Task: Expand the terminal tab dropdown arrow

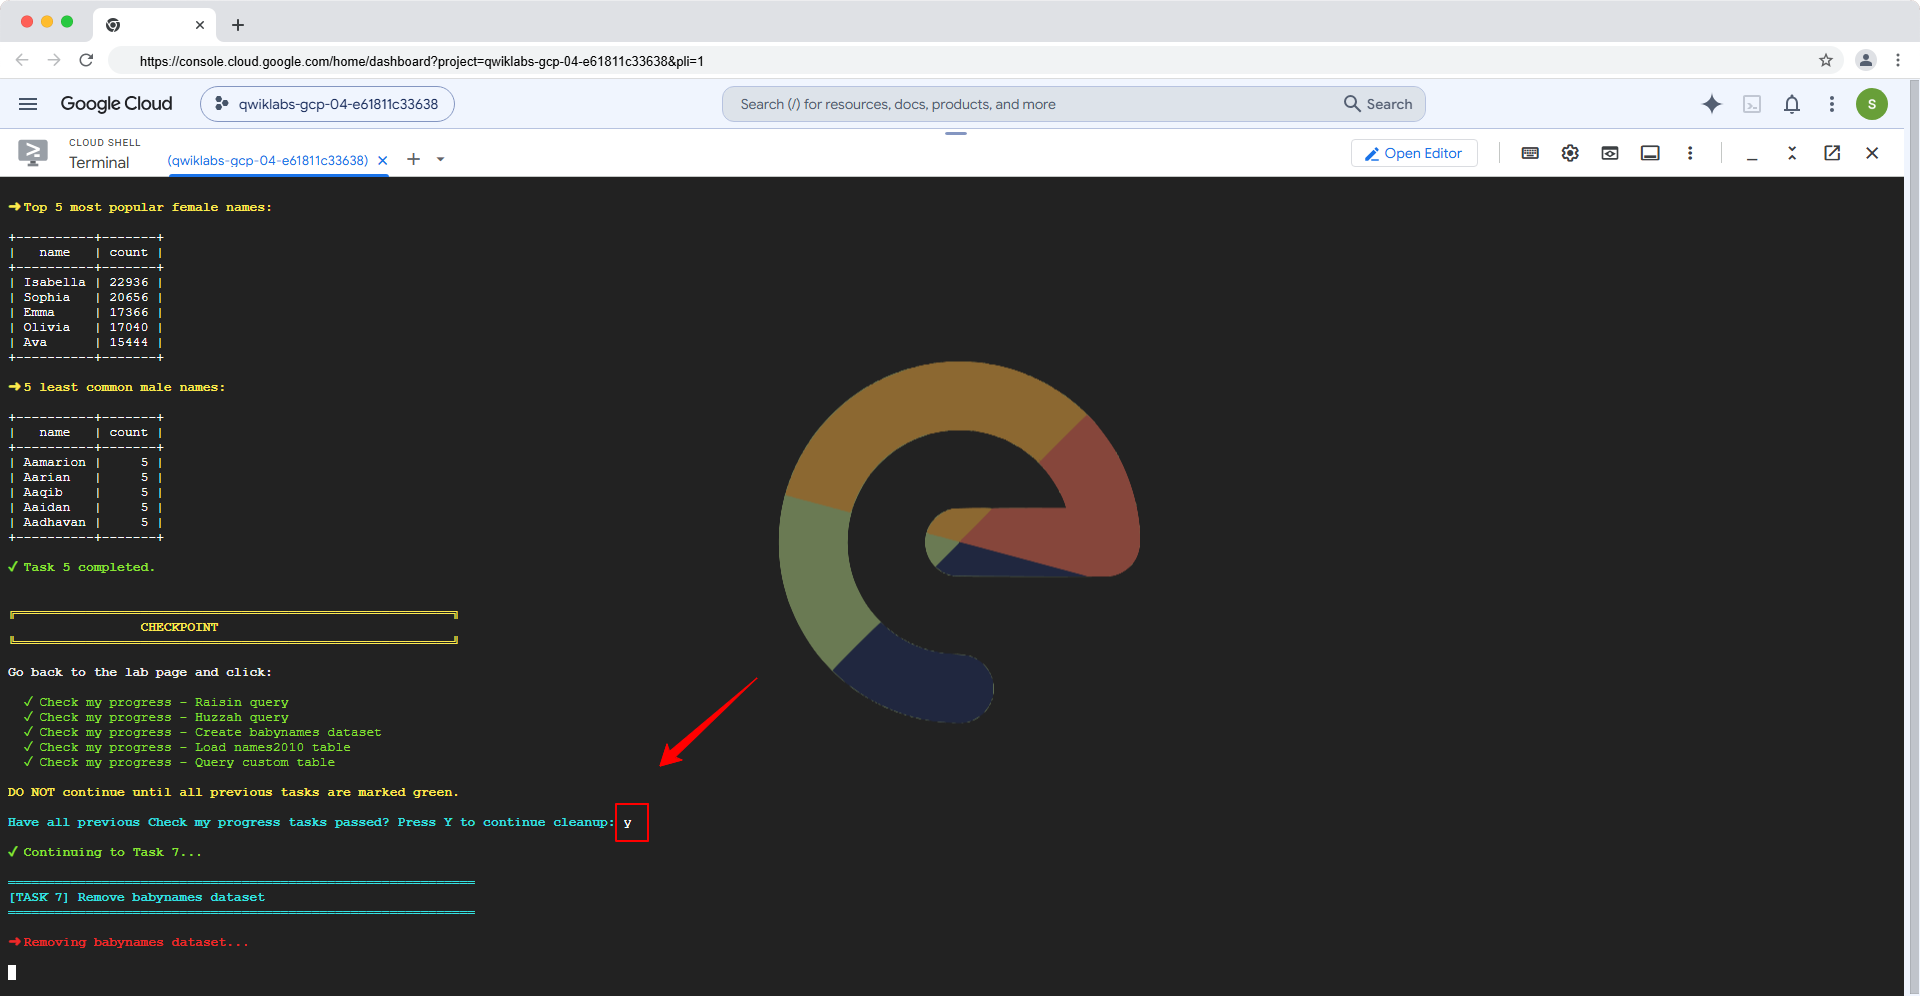Action: click(x=440, y=159)
